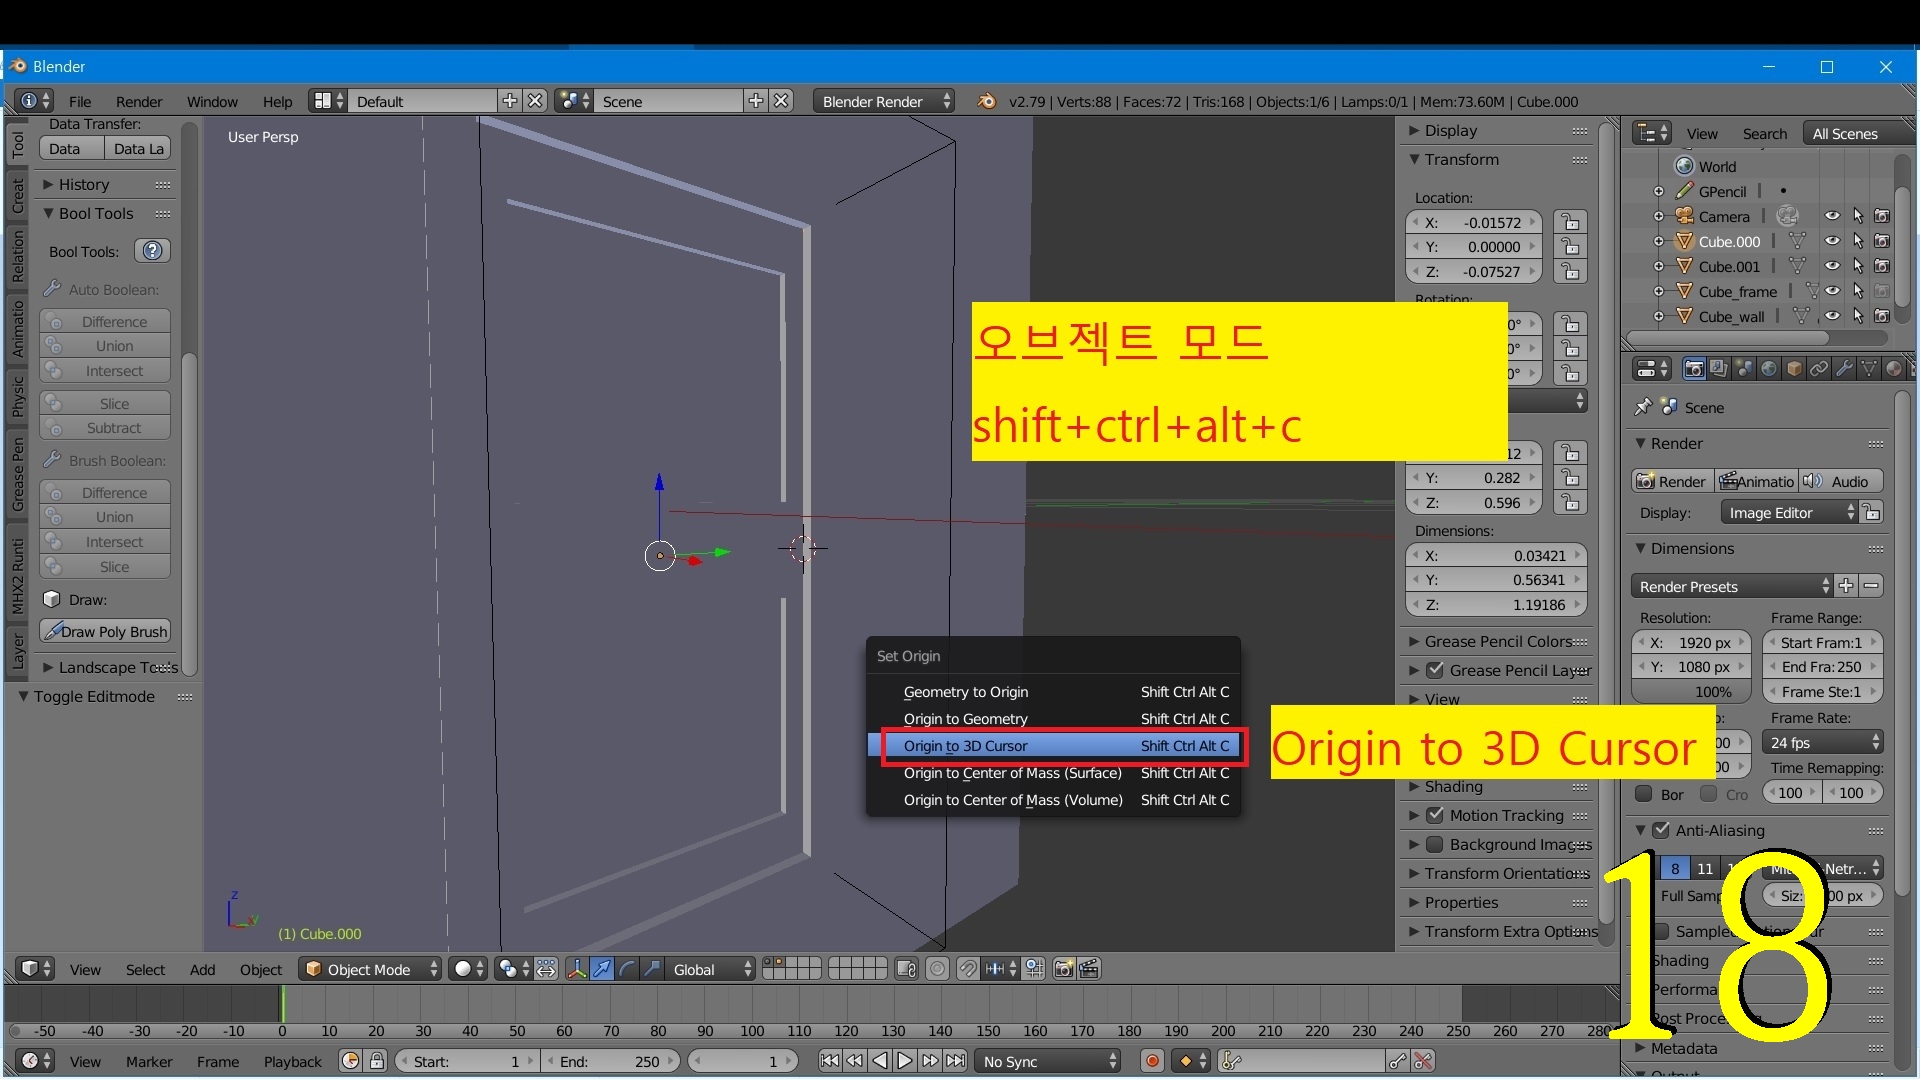
Task: Click the Auto Boolean Union button
Action: 105,346
